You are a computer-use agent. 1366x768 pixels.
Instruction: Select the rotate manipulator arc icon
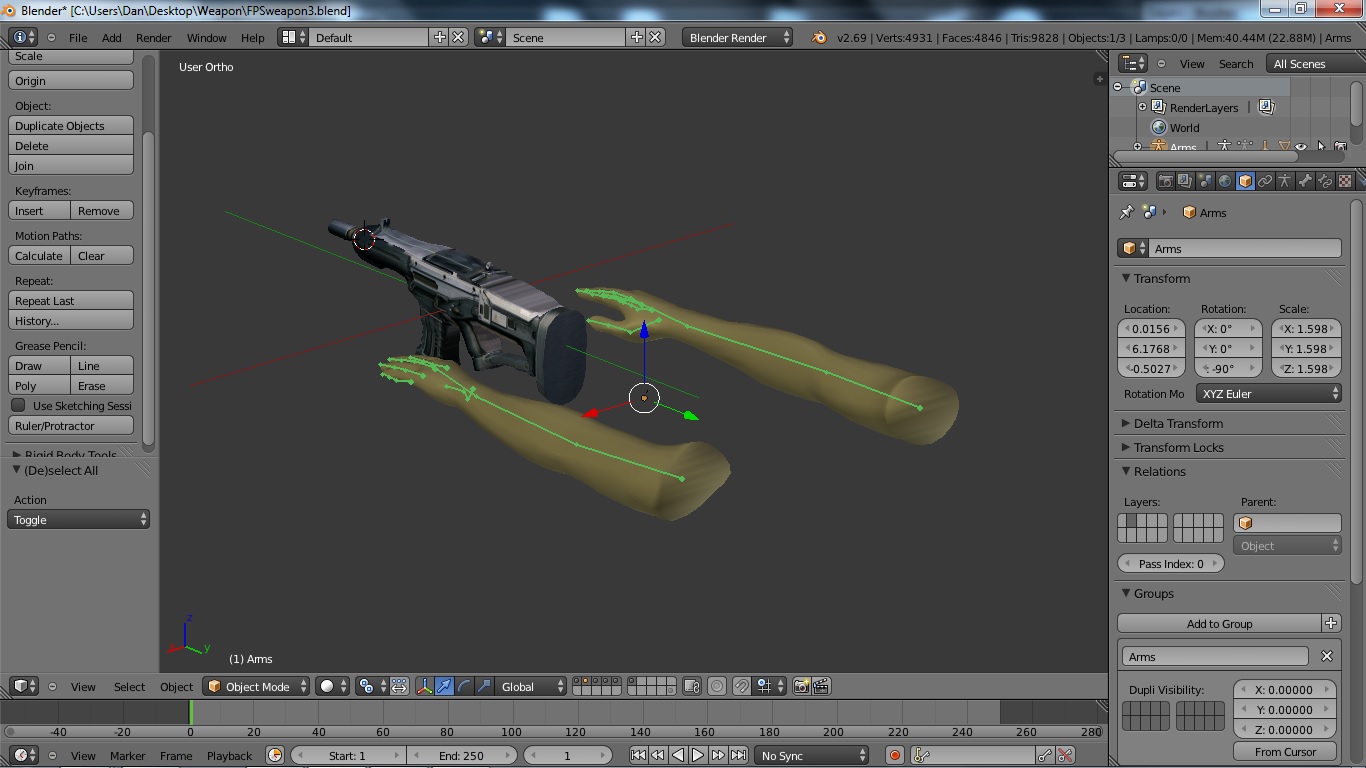(464, 686)
